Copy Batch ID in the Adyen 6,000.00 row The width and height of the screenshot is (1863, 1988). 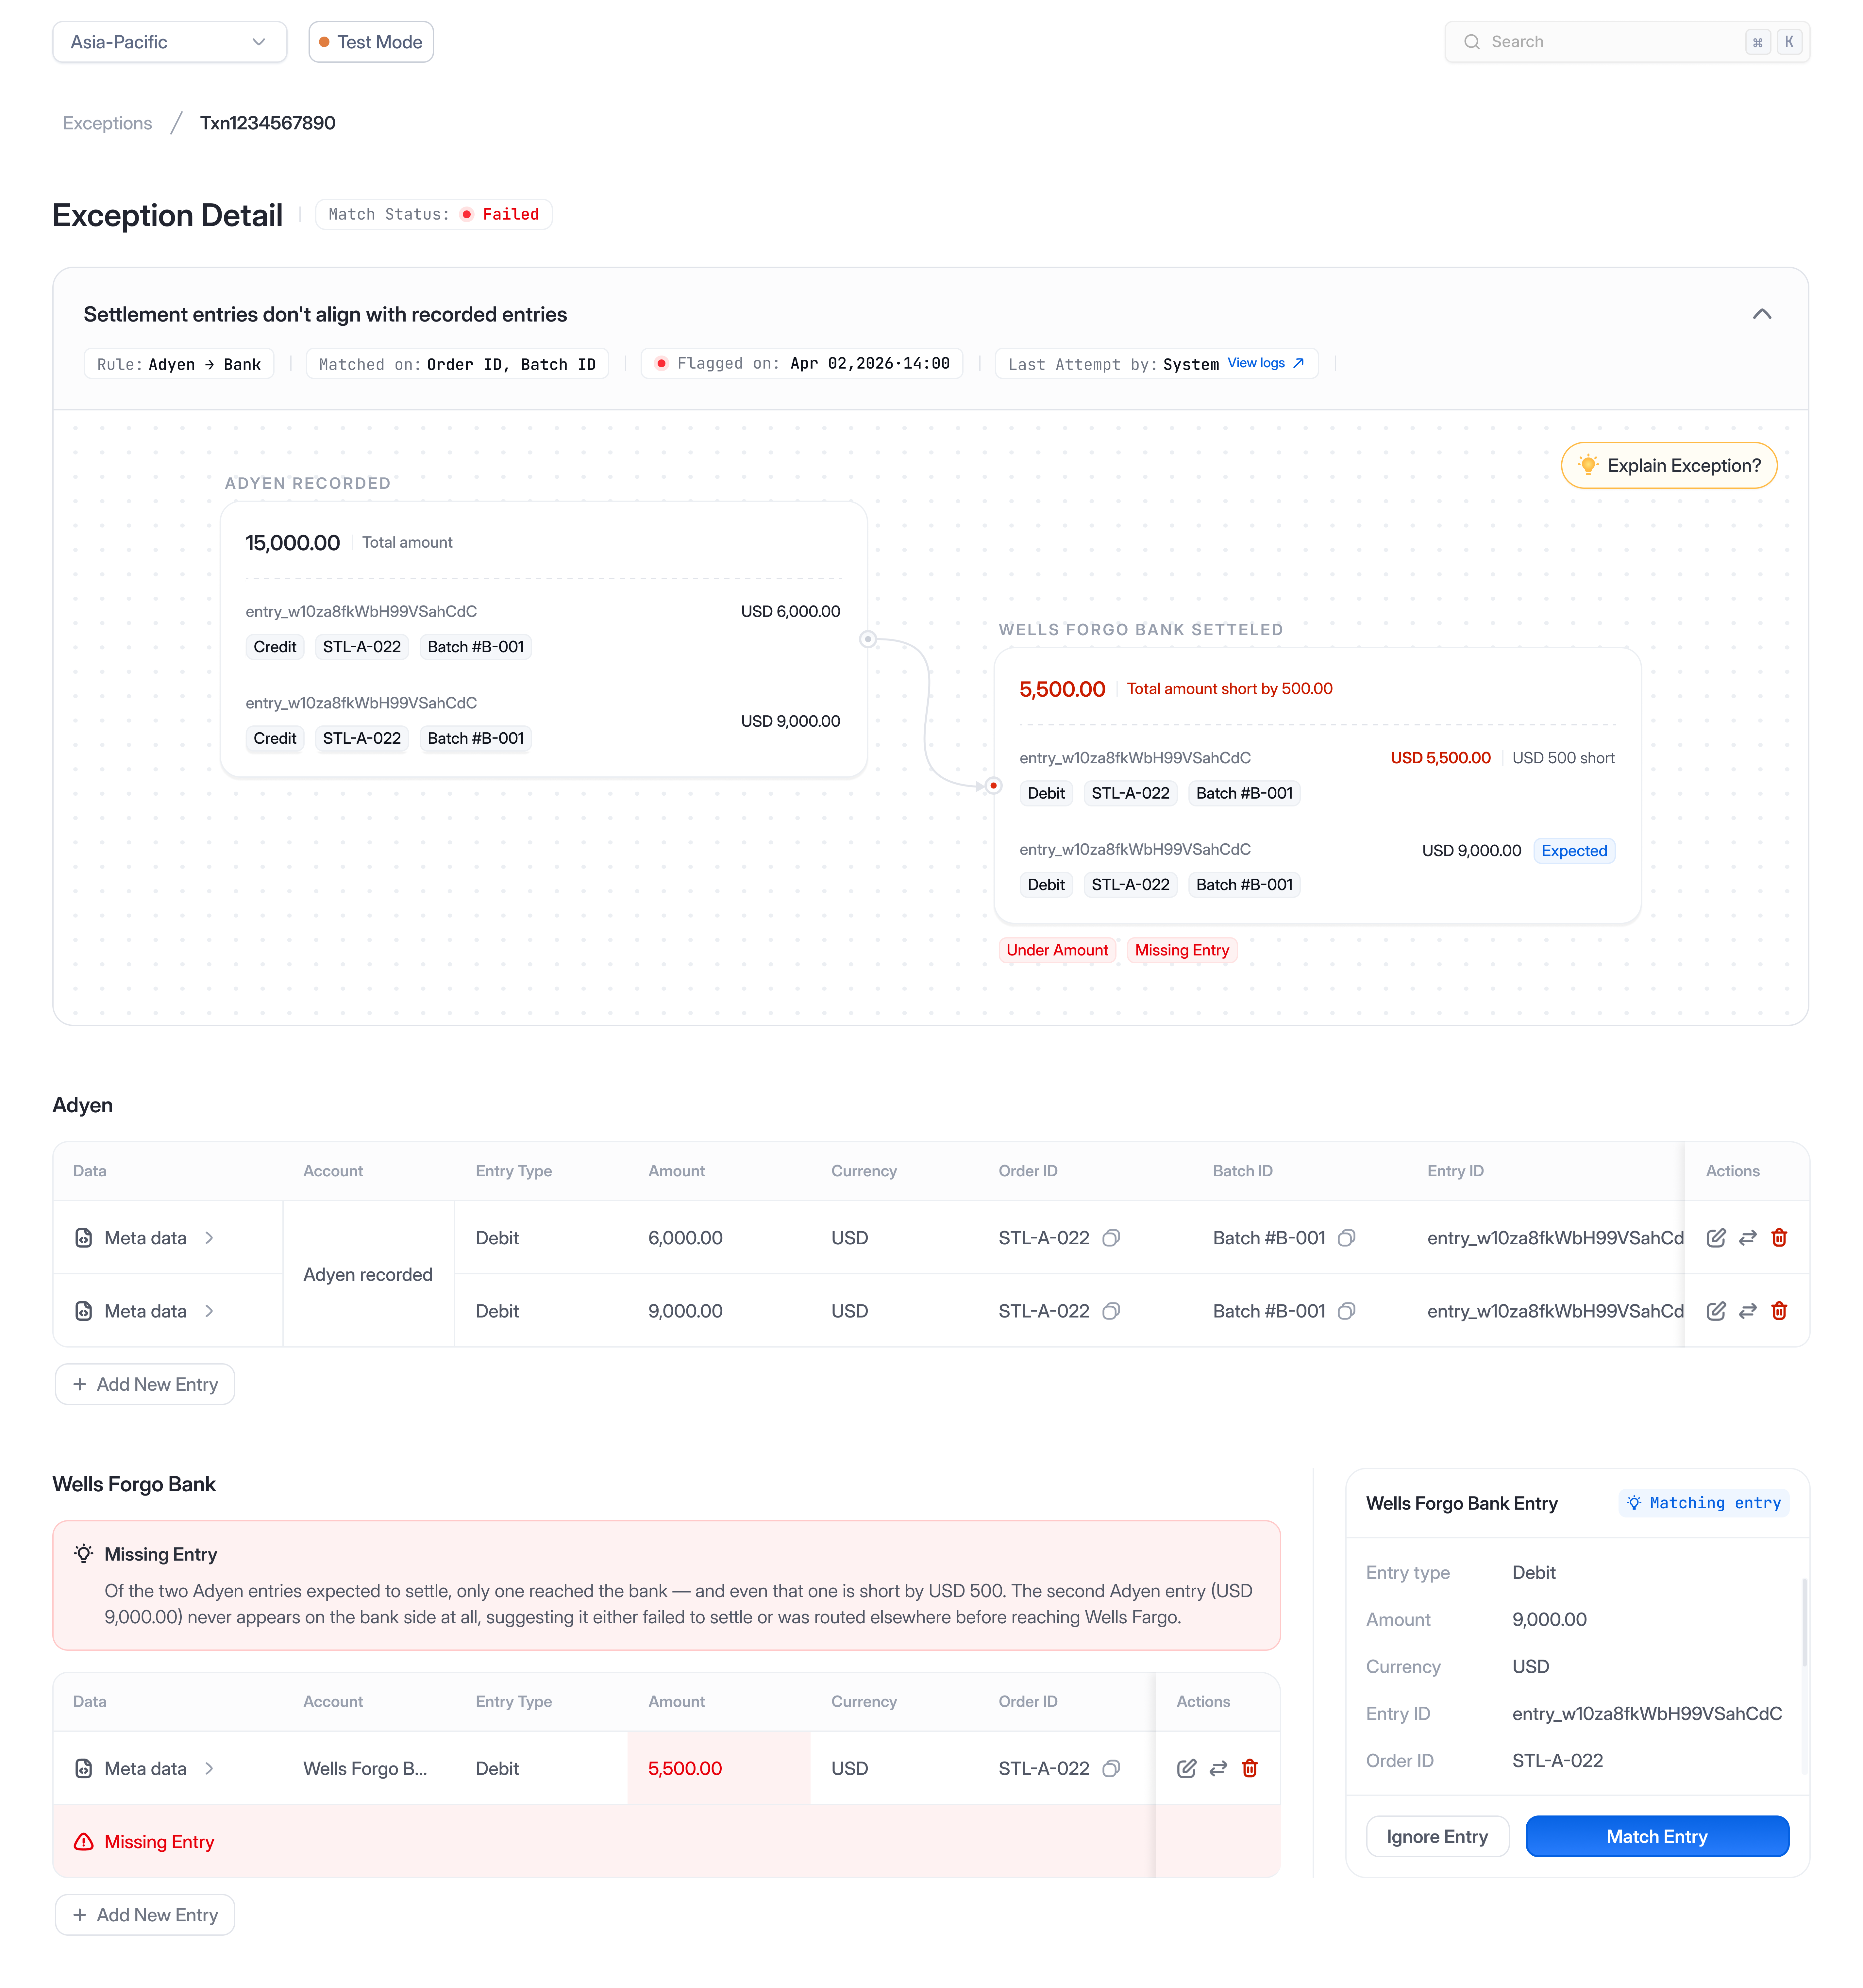[1347, 1238]
